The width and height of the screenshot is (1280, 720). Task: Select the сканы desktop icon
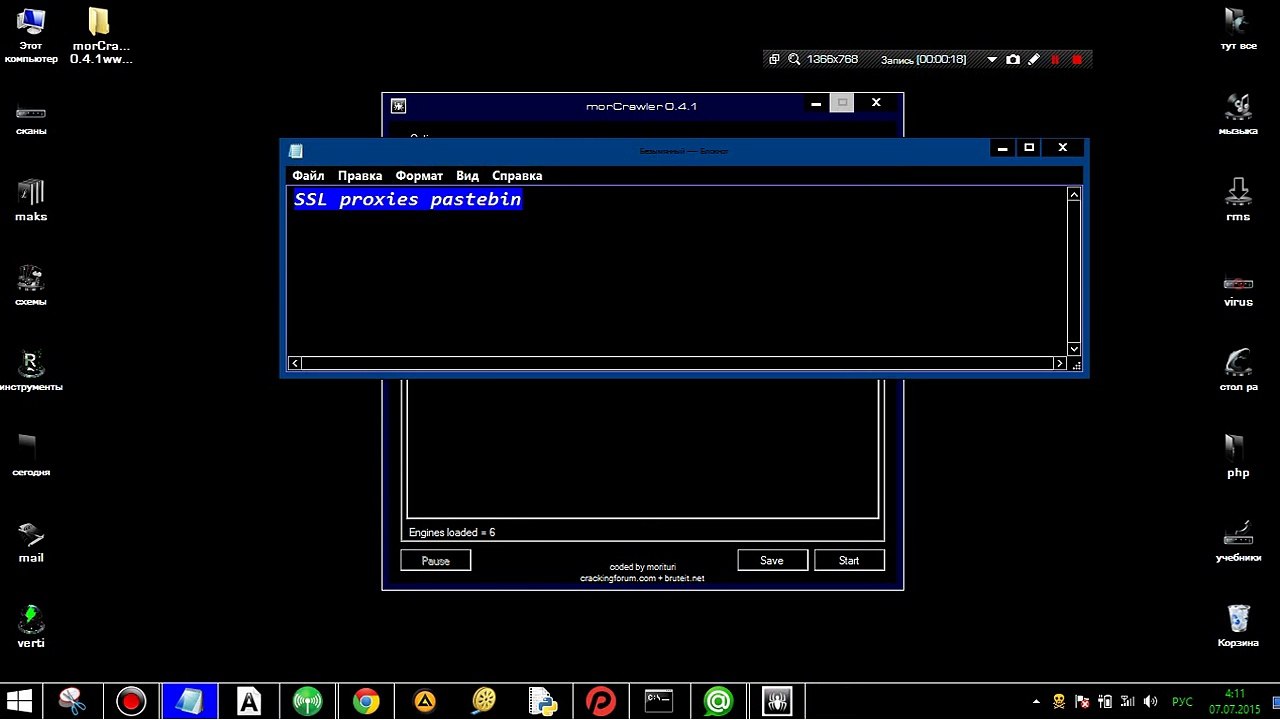click(31, 118)
